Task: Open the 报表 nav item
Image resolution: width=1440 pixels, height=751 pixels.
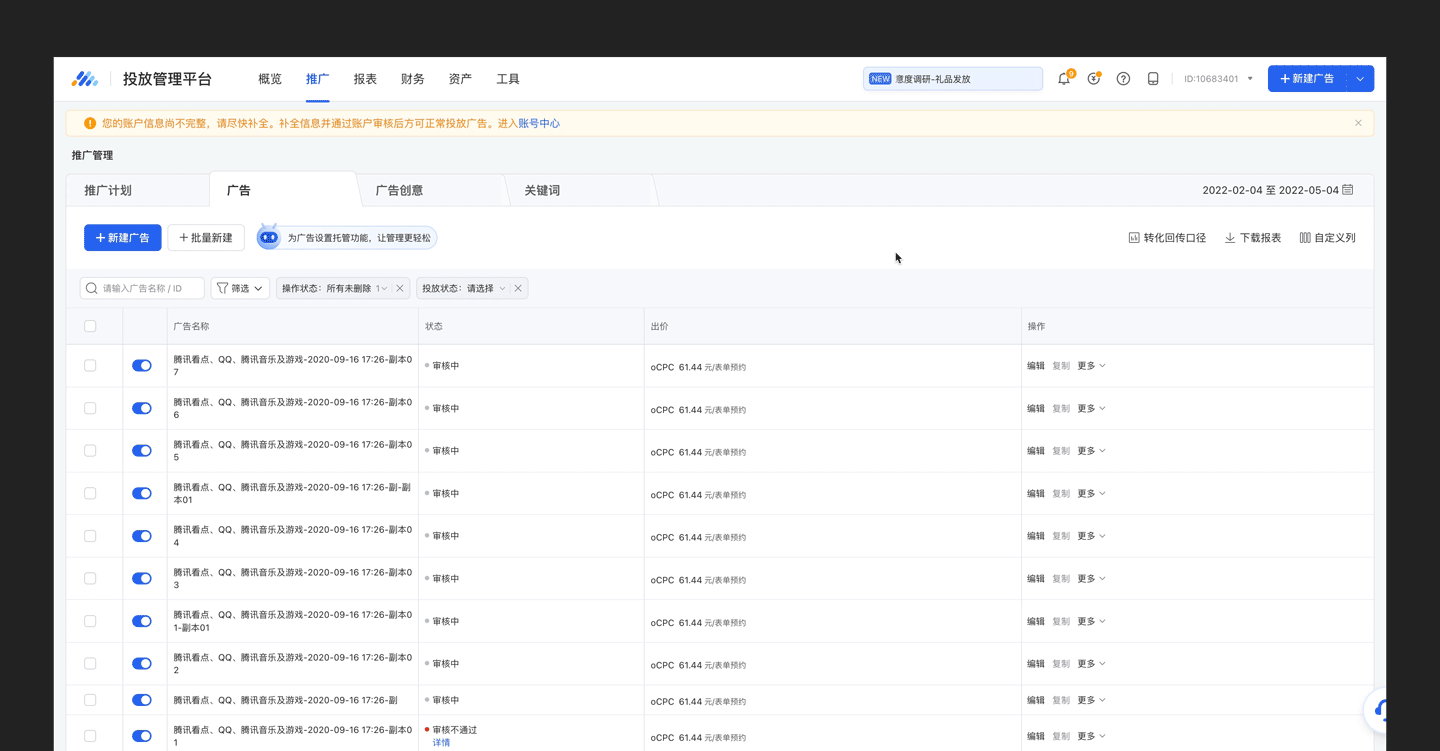Action: point(365,79)
